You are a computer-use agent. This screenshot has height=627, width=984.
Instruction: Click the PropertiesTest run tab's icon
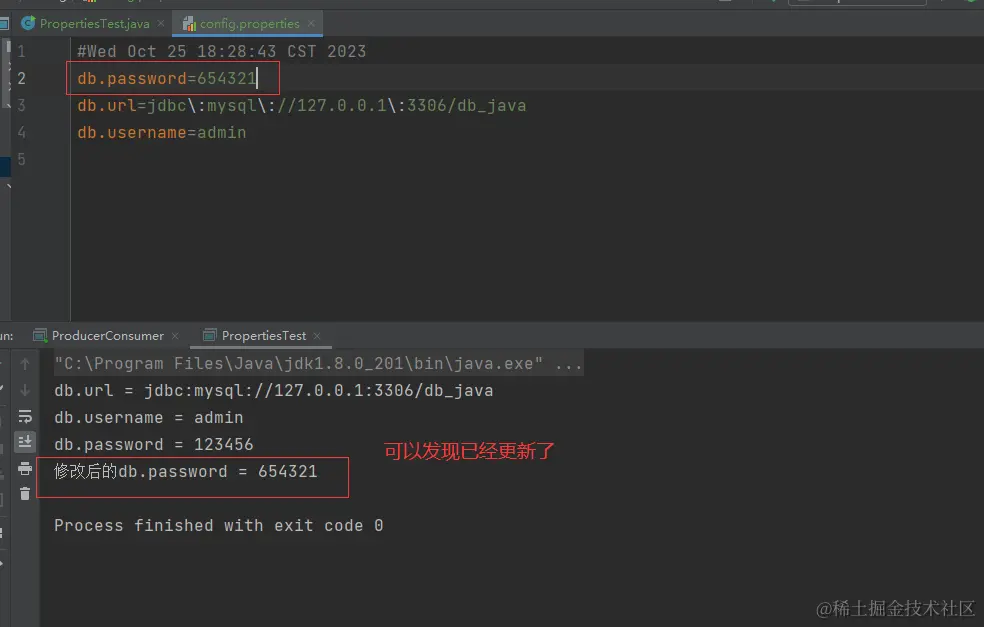(x=210, y=336)
